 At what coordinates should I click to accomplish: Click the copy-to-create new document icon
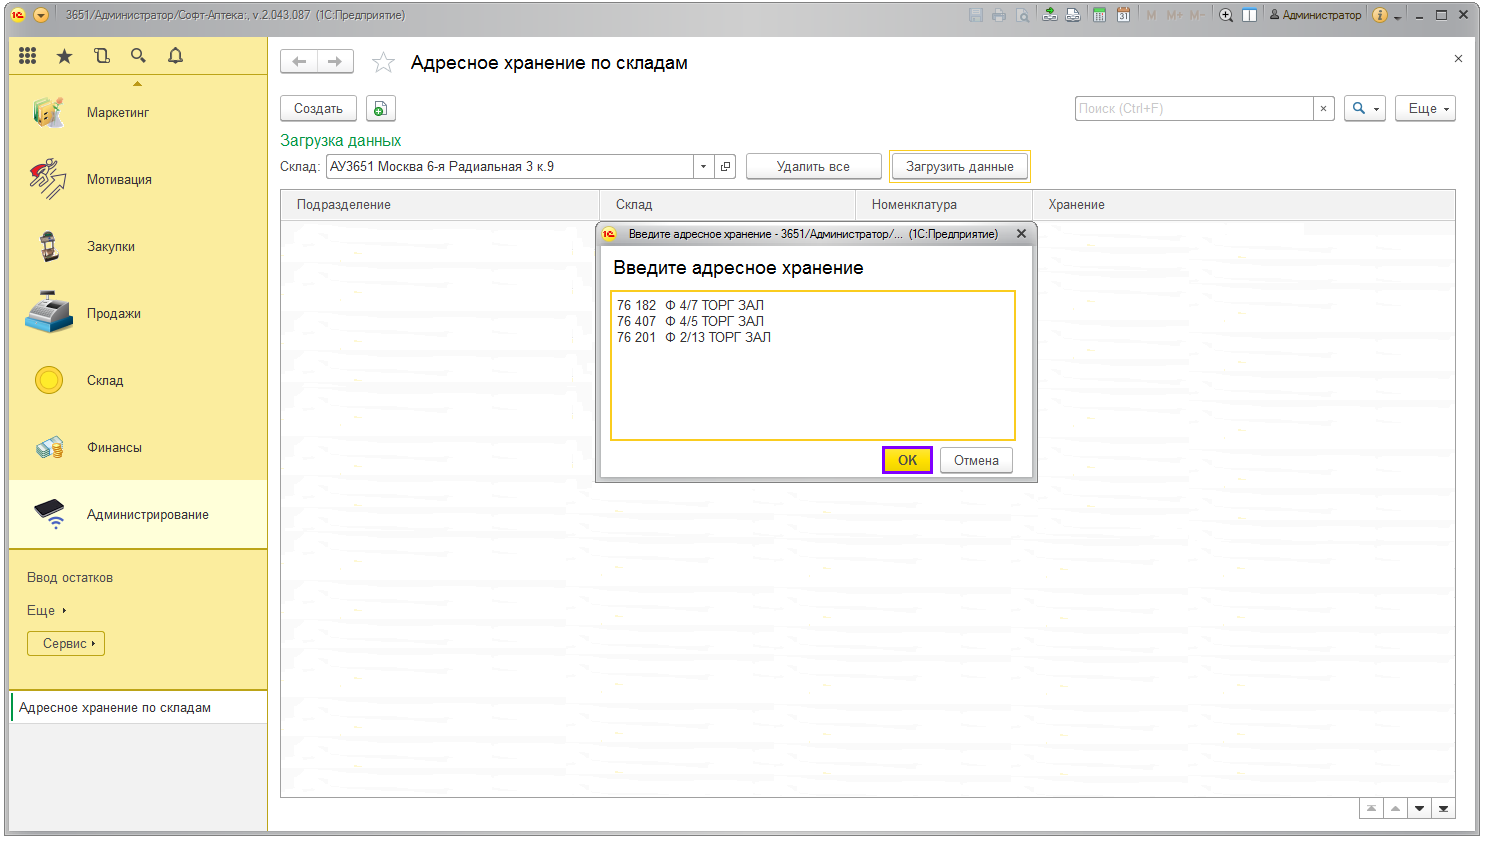tap(380, 108)
